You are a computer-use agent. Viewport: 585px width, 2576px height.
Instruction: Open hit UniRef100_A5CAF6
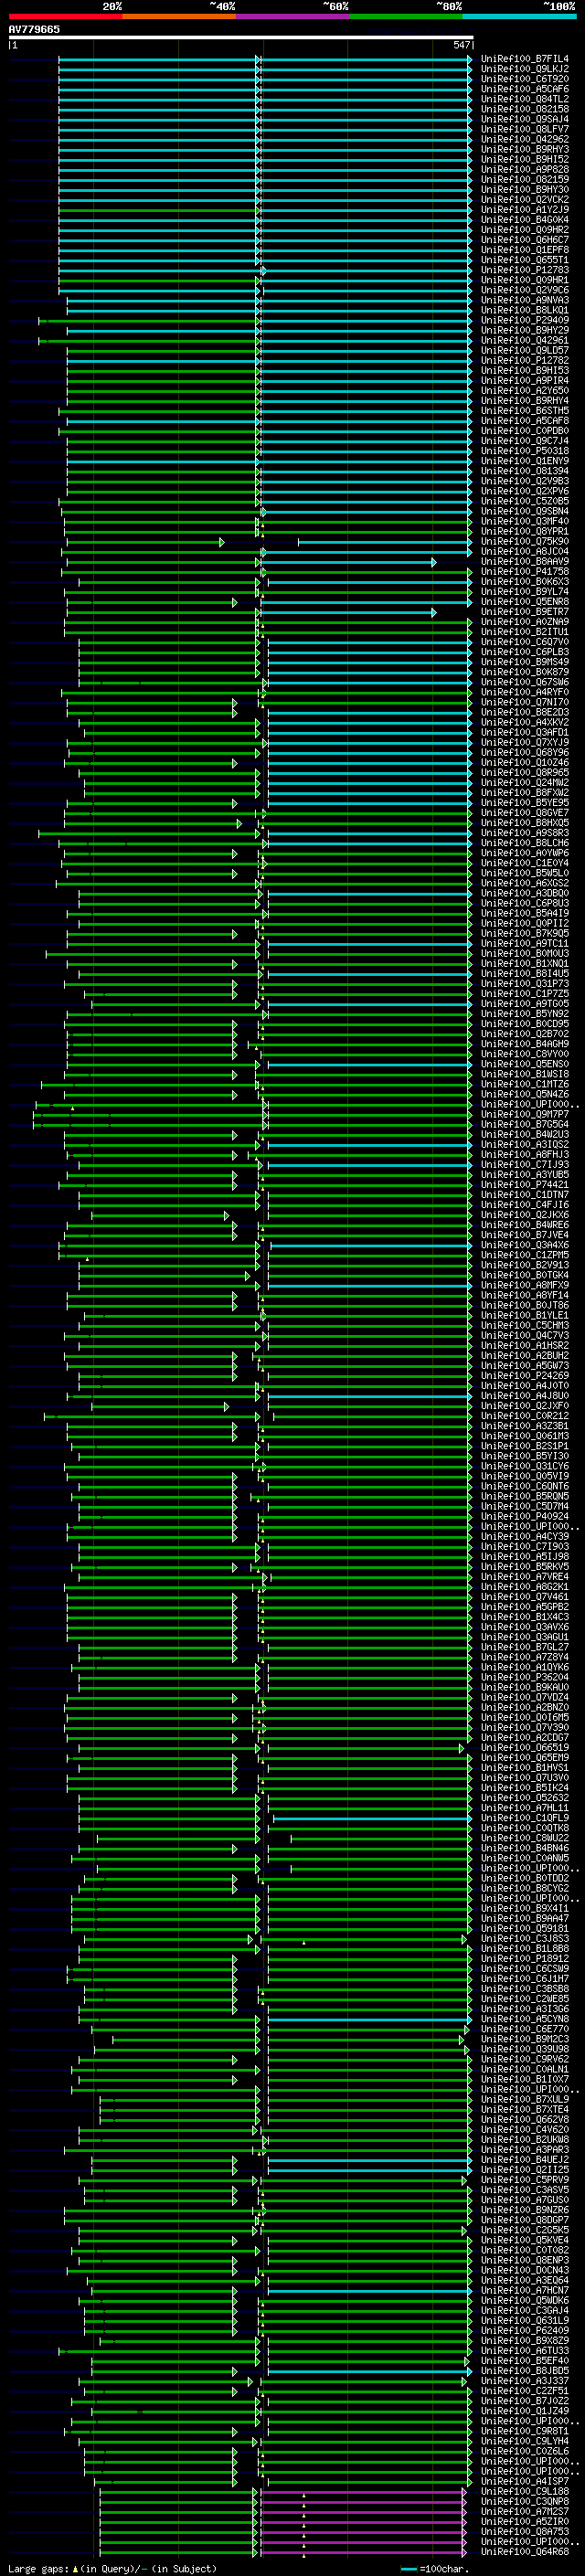pos(524,89)
